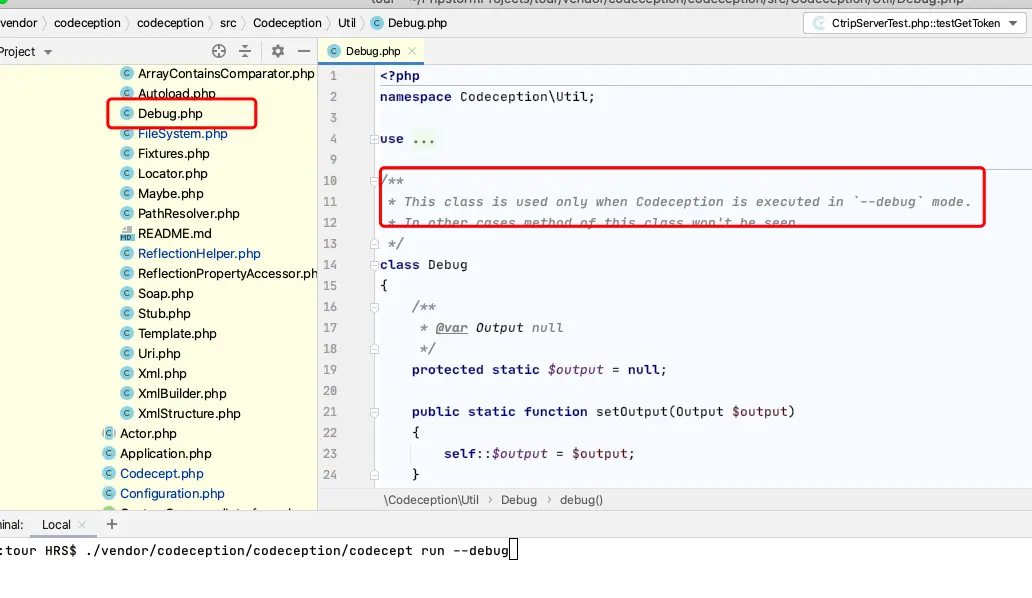Collapse the class Debug block on line 14
This screenshot has height=598, width=1032.
pyautogui.click(x=374, y=265)
